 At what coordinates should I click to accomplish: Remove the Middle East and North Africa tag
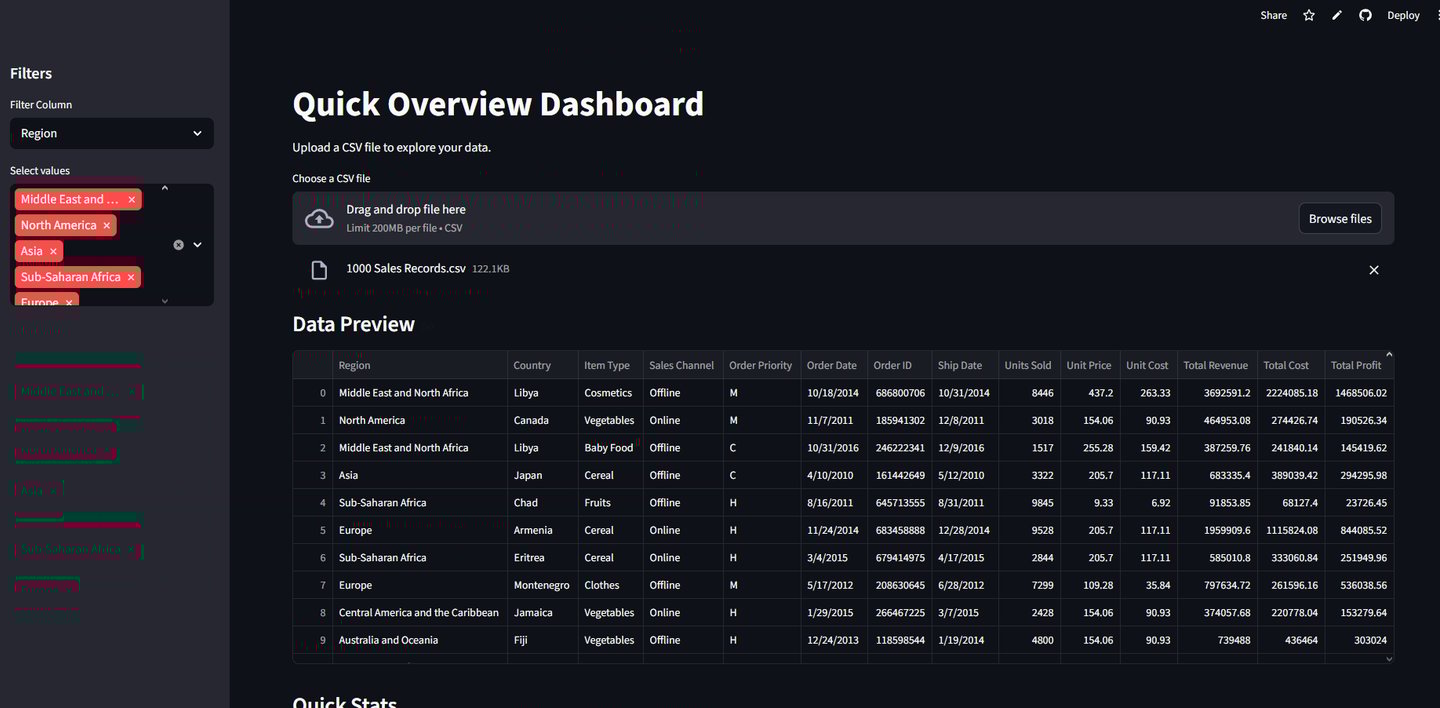pos(131,199)
